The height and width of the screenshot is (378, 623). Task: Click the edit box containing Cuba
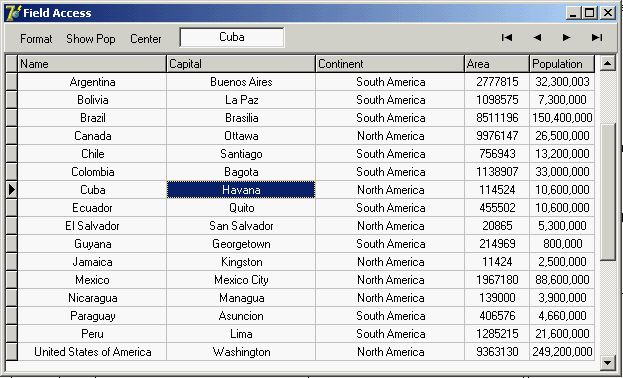pos(232,37)
